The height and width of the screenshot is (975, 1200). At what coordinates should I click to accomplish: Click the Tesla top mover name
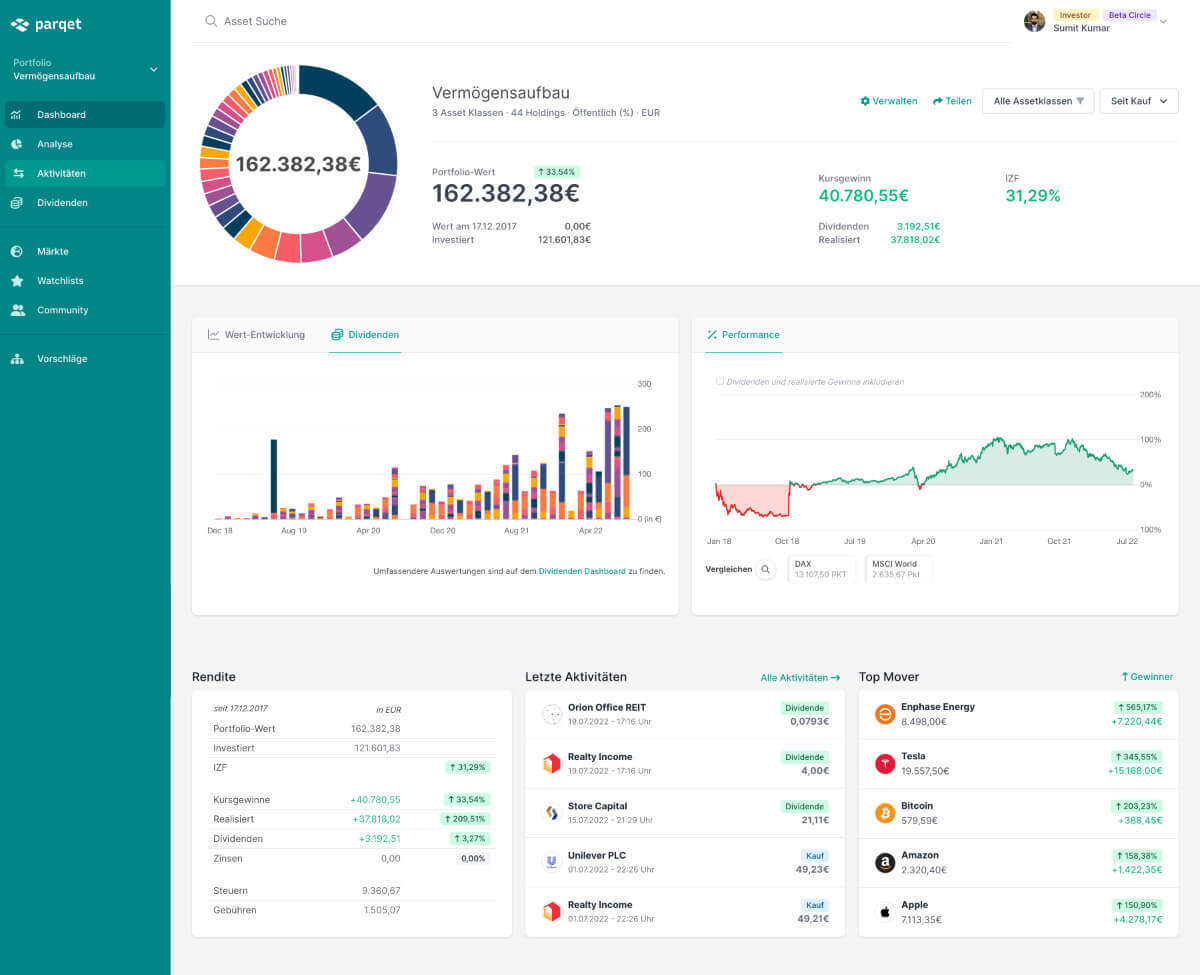point(913,757)
